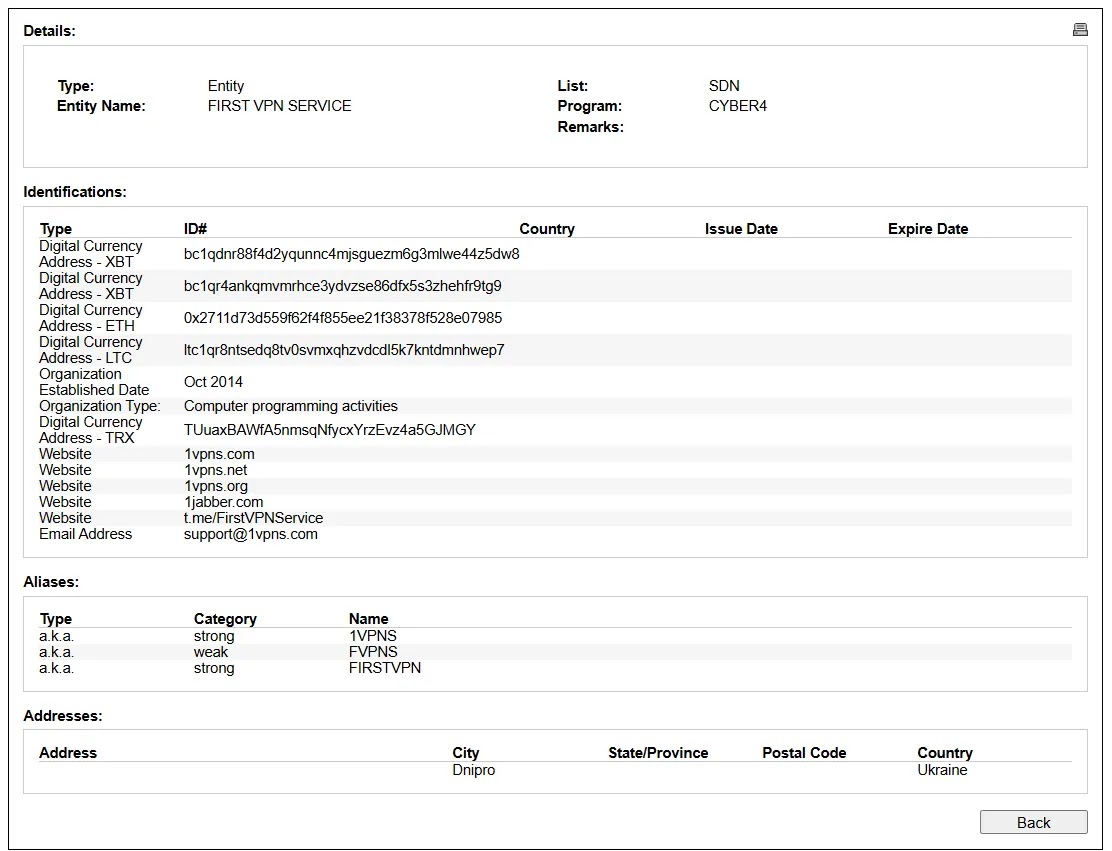1112x851 pixels.
Task: Click the Organization Established Date label
Action: tap(94, 382)
